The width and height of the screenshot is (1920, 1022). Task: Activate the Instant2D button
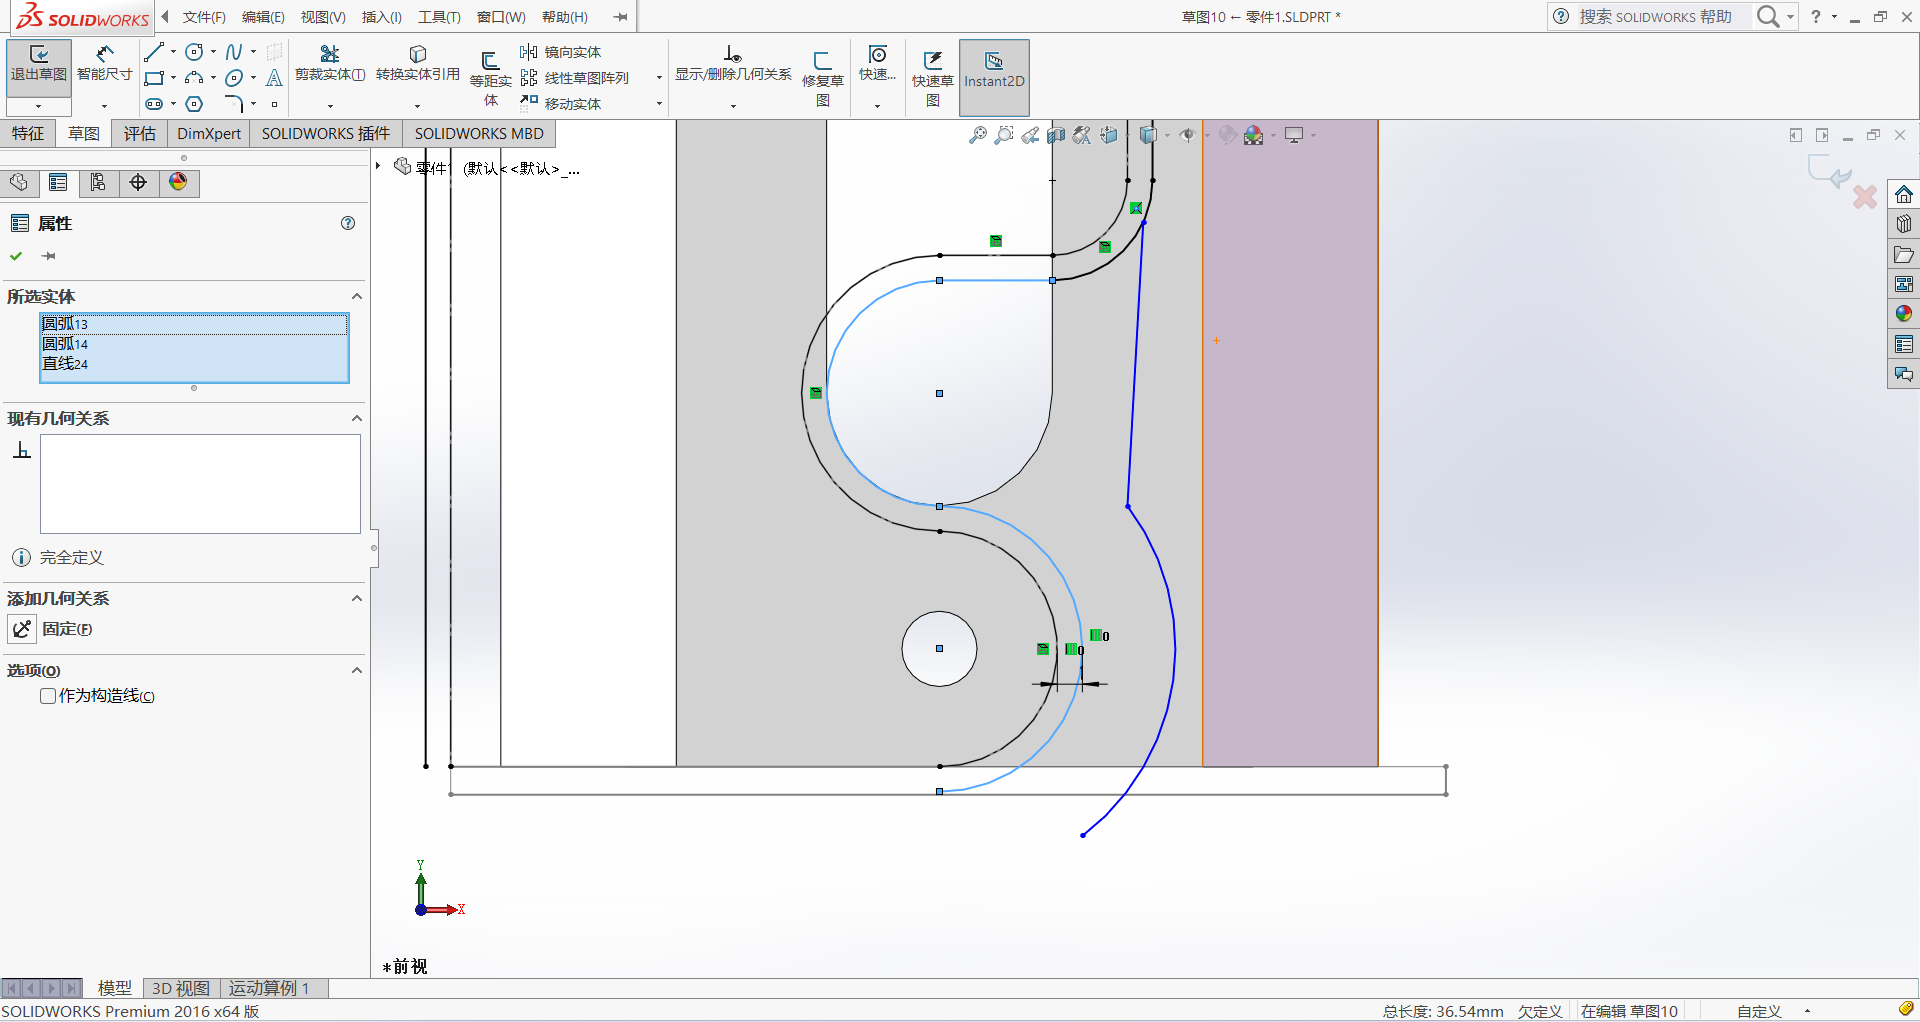point(993,70)
